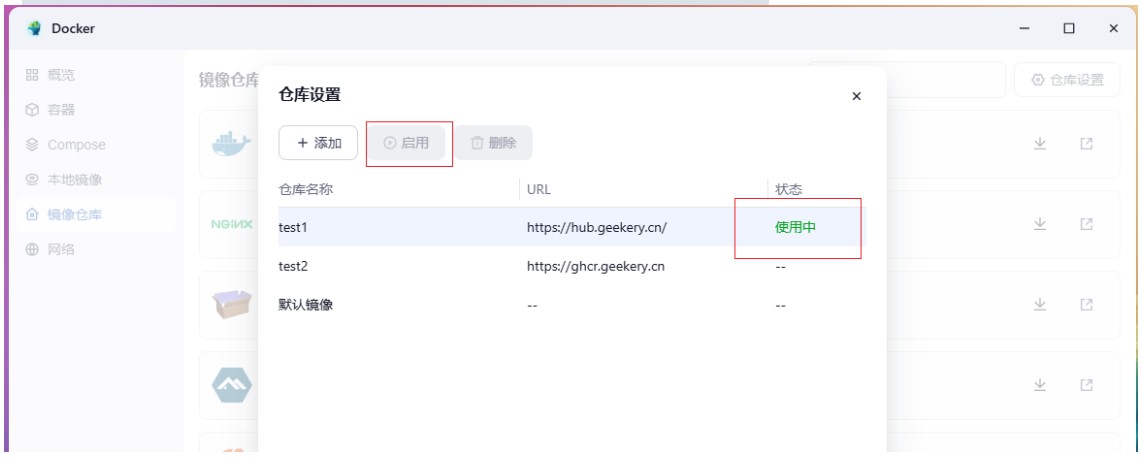Click the Compose layers icon
The image size is (1142, 460).
(x=31, y=145)
